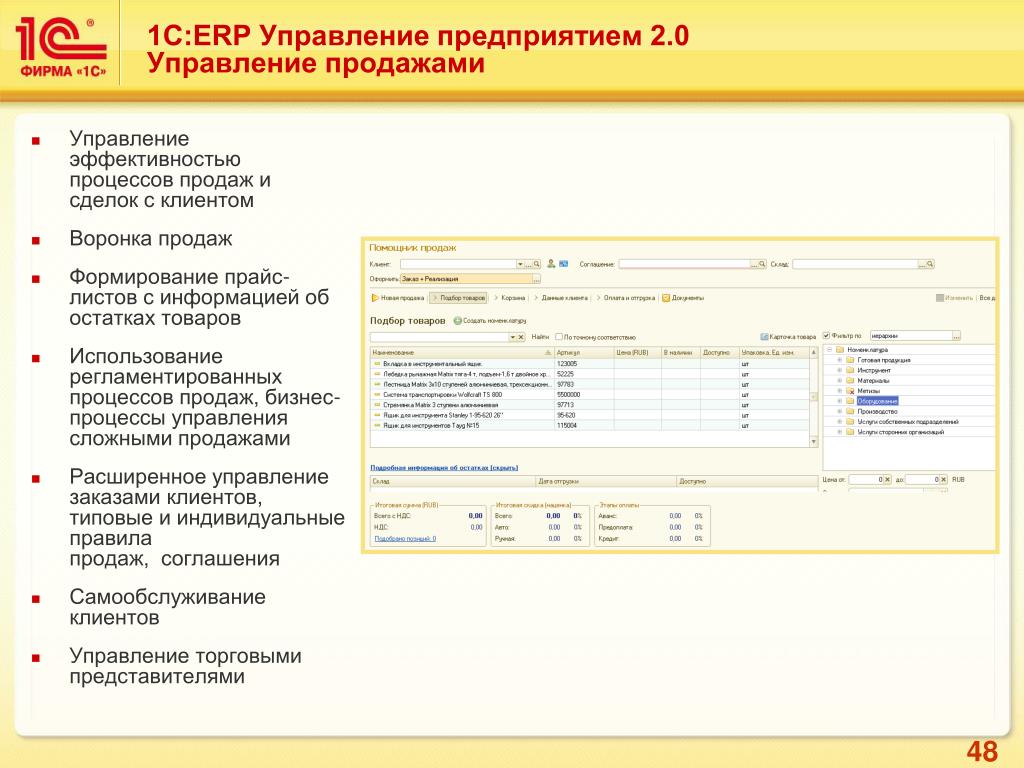Expand Услуги сторонних организаций folder
Screen dimensions: 1024x768
[840, 432]
